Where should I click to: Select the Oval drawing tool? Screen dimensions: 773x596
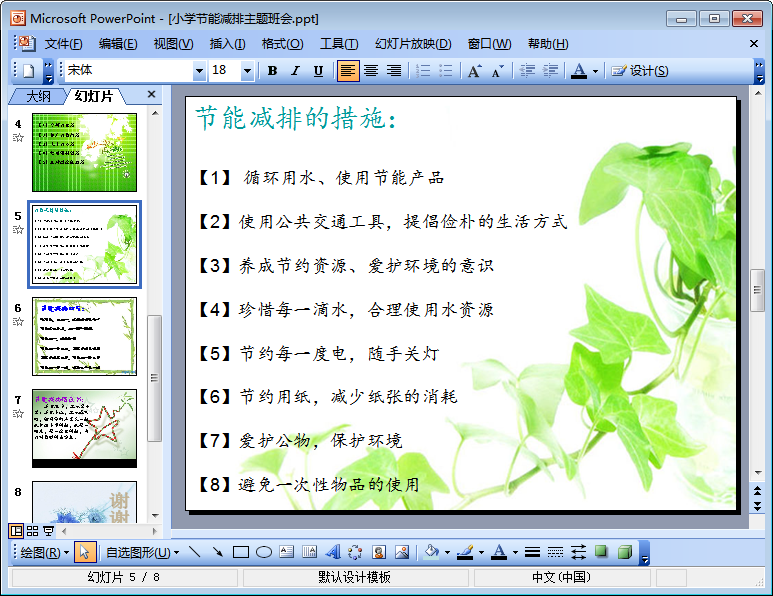(x=264, y=552)
